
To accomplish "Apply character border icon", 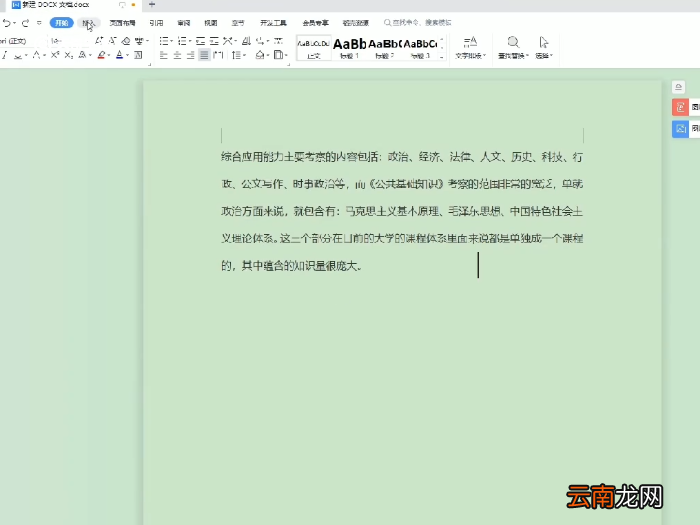I will 138,55.
